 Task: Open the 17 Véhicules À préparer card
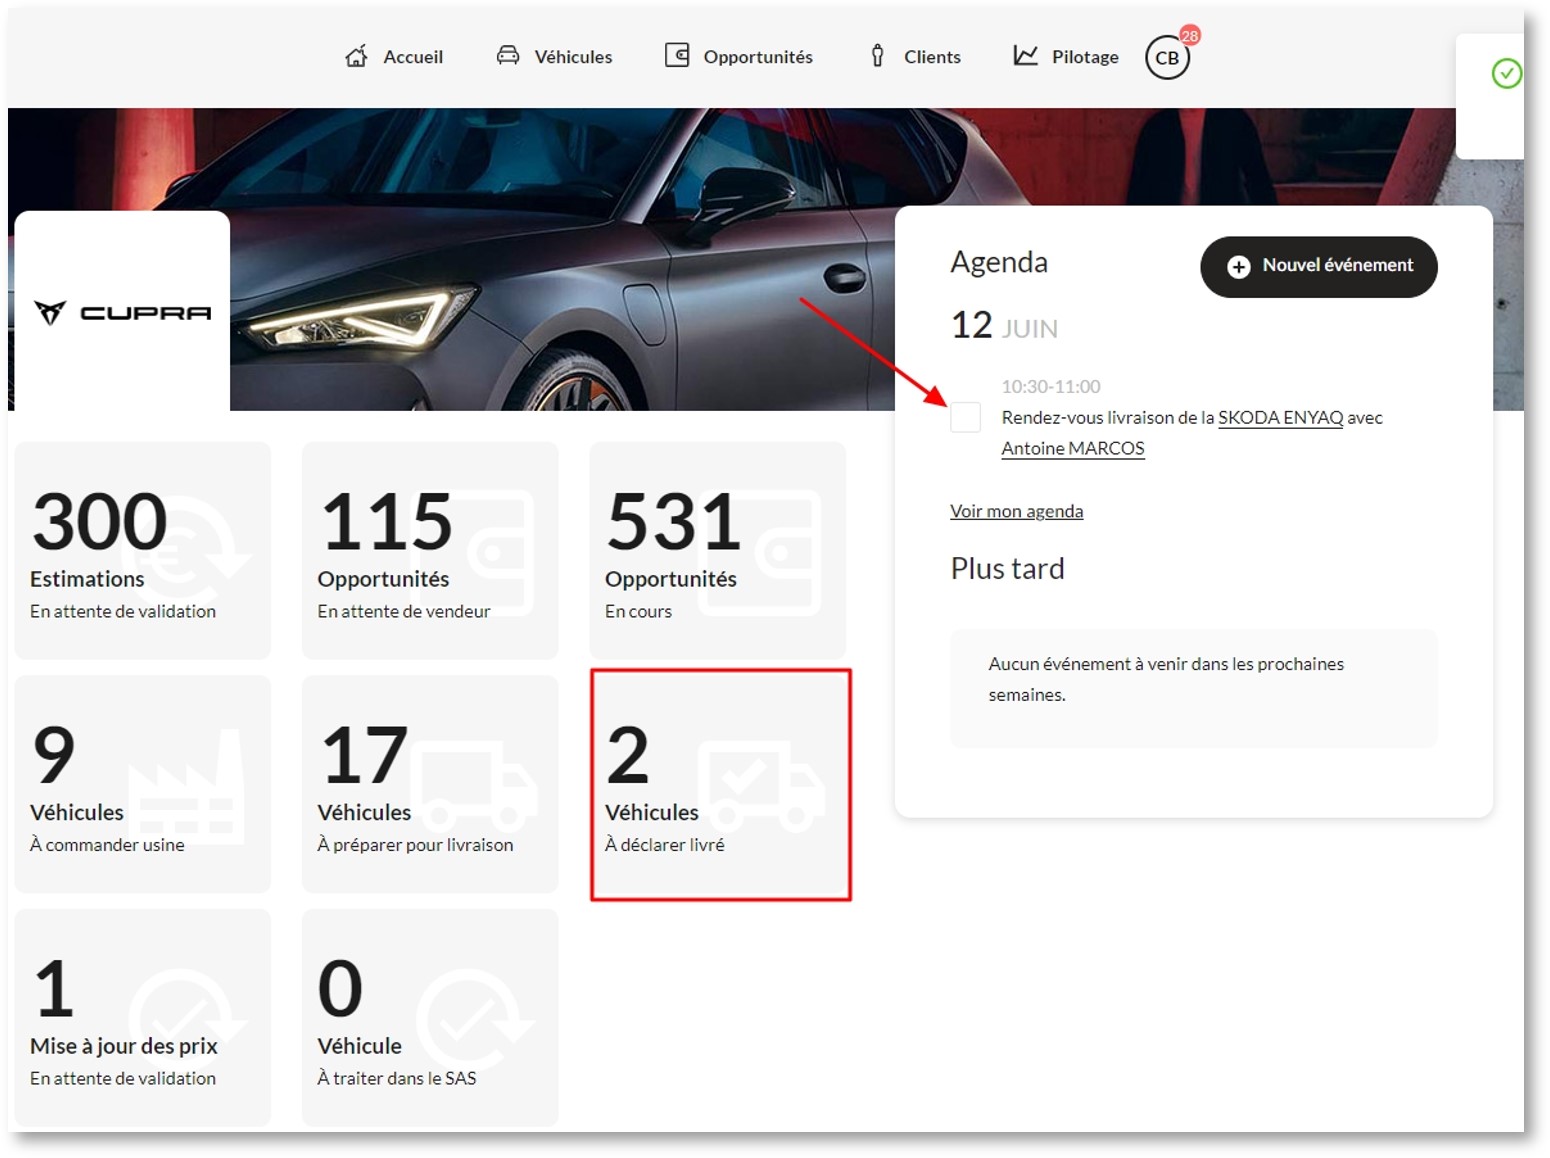(430, 784)
